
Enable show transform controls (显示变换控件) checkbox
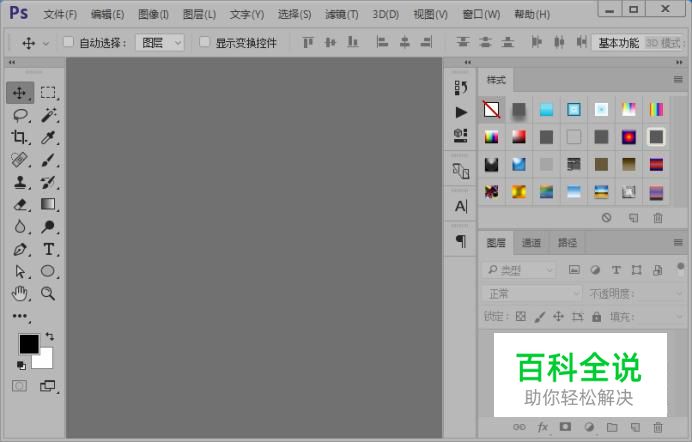[x=204, y=42]
